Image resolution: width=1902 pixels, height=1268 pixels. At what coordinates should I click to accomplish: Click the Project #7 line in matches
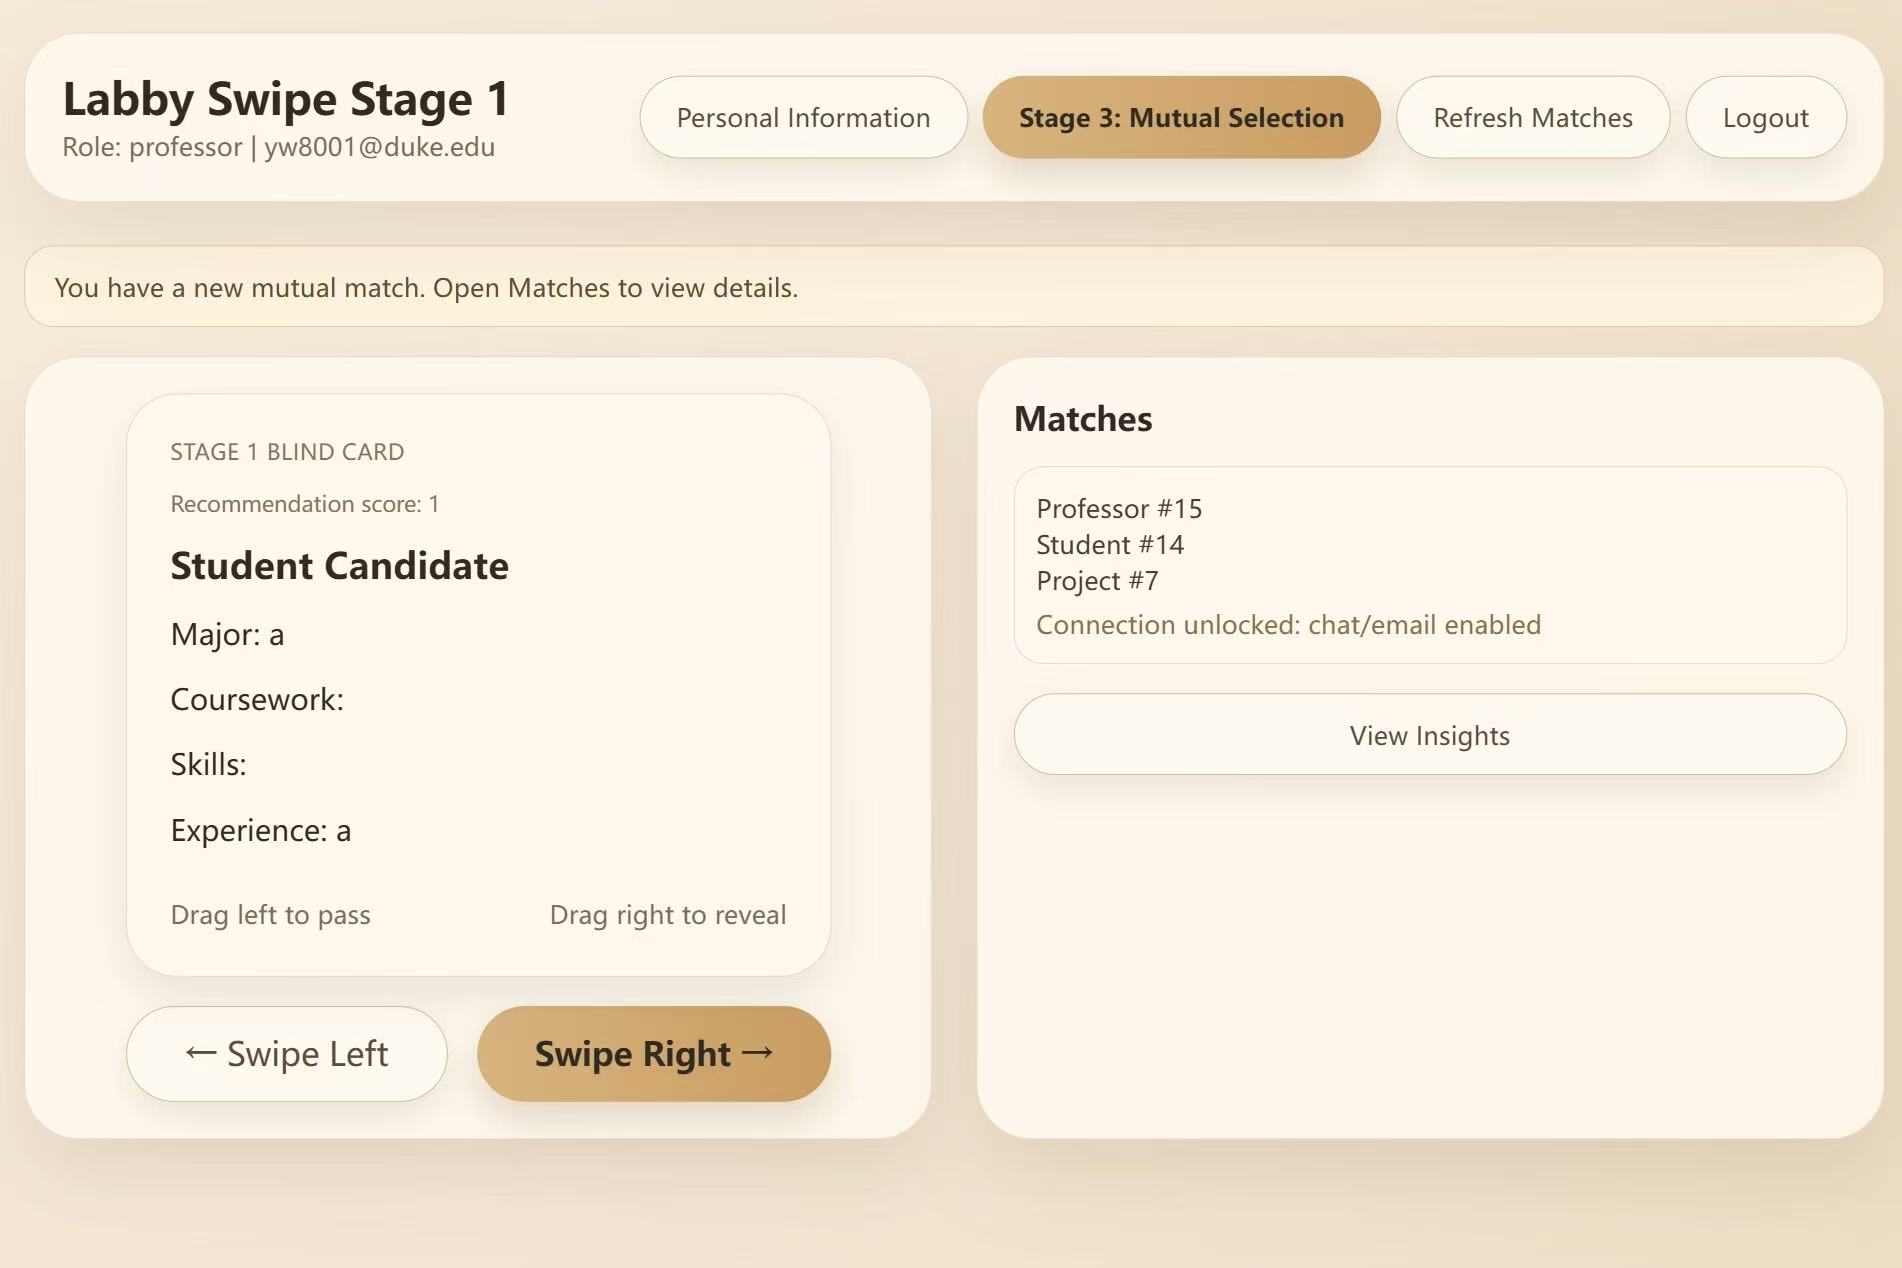tap(1097, 580)
